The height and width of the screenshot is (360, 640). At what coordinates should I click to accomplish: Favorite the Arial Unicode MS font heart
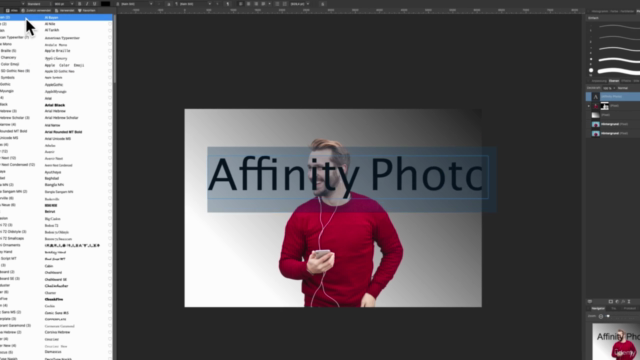(x=109, y=138)
